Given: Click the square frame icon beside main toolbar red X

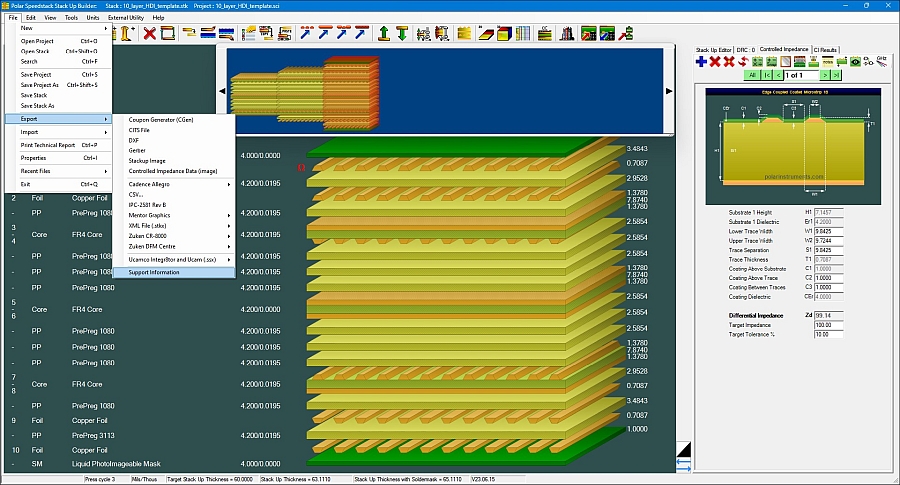Looking at the screenshot, I should coord(168,33).
